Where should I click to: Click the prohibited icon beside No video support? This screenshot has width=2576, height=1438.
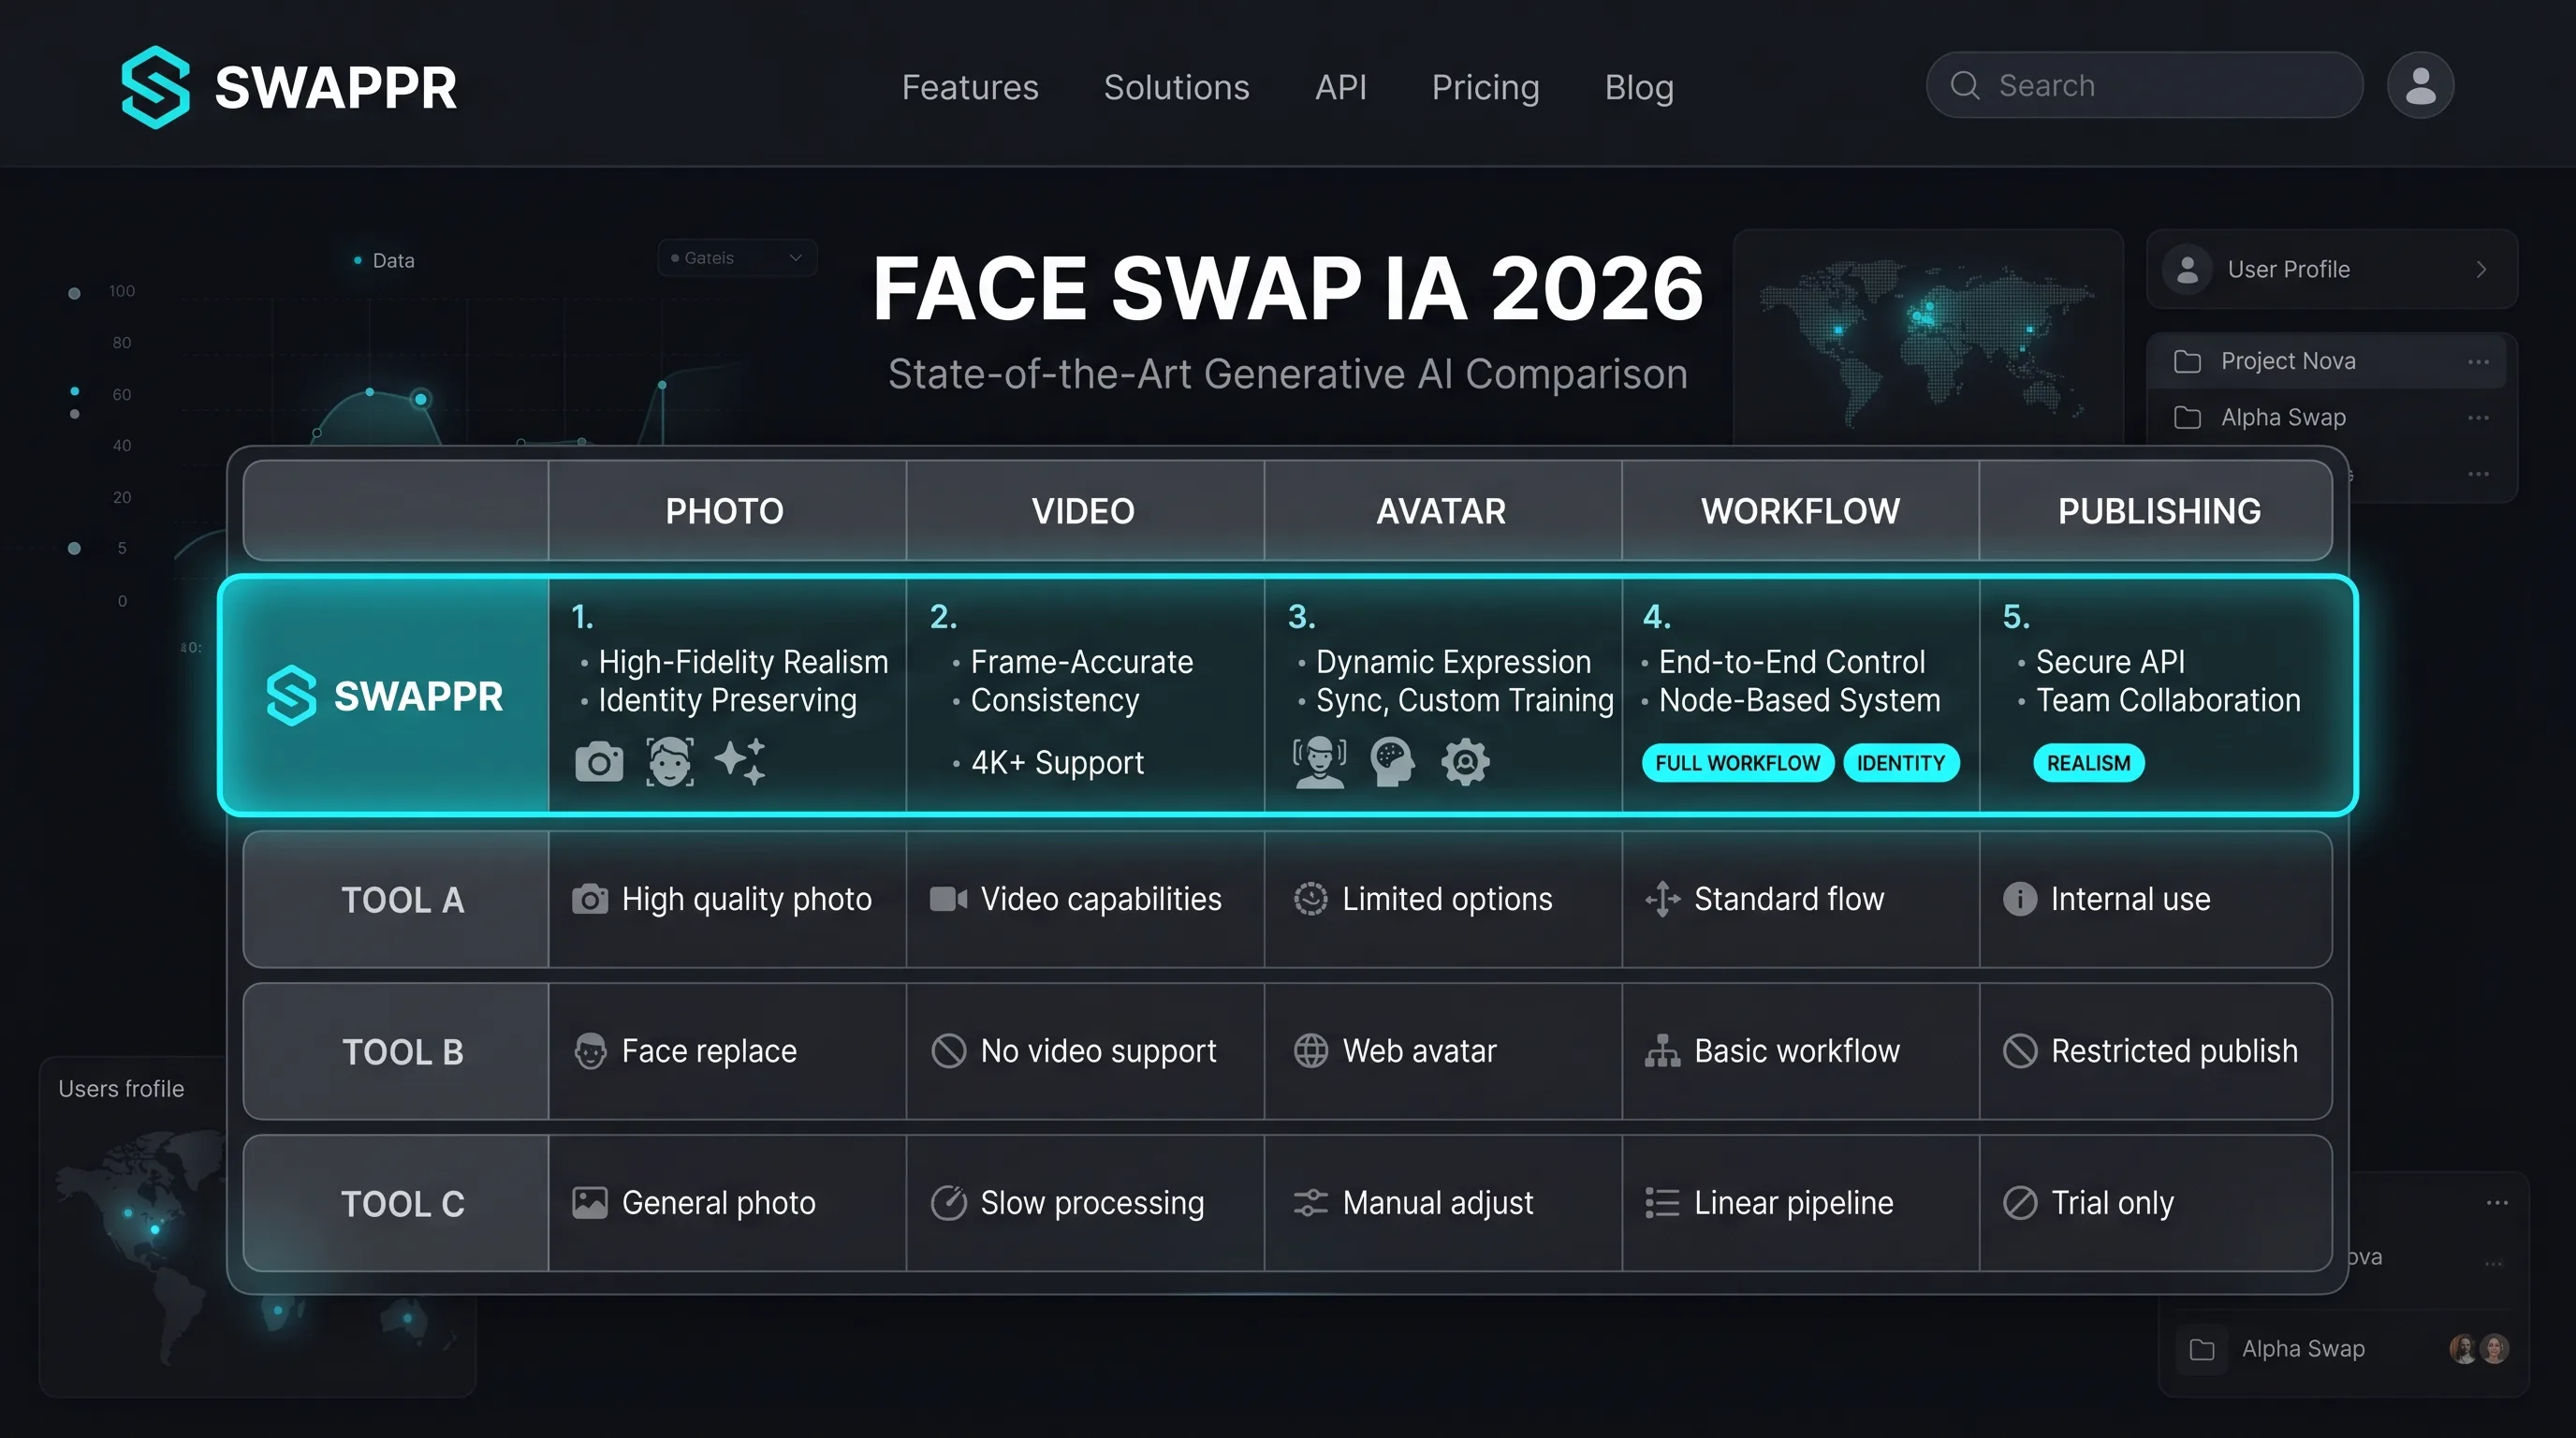[948, 1051]
